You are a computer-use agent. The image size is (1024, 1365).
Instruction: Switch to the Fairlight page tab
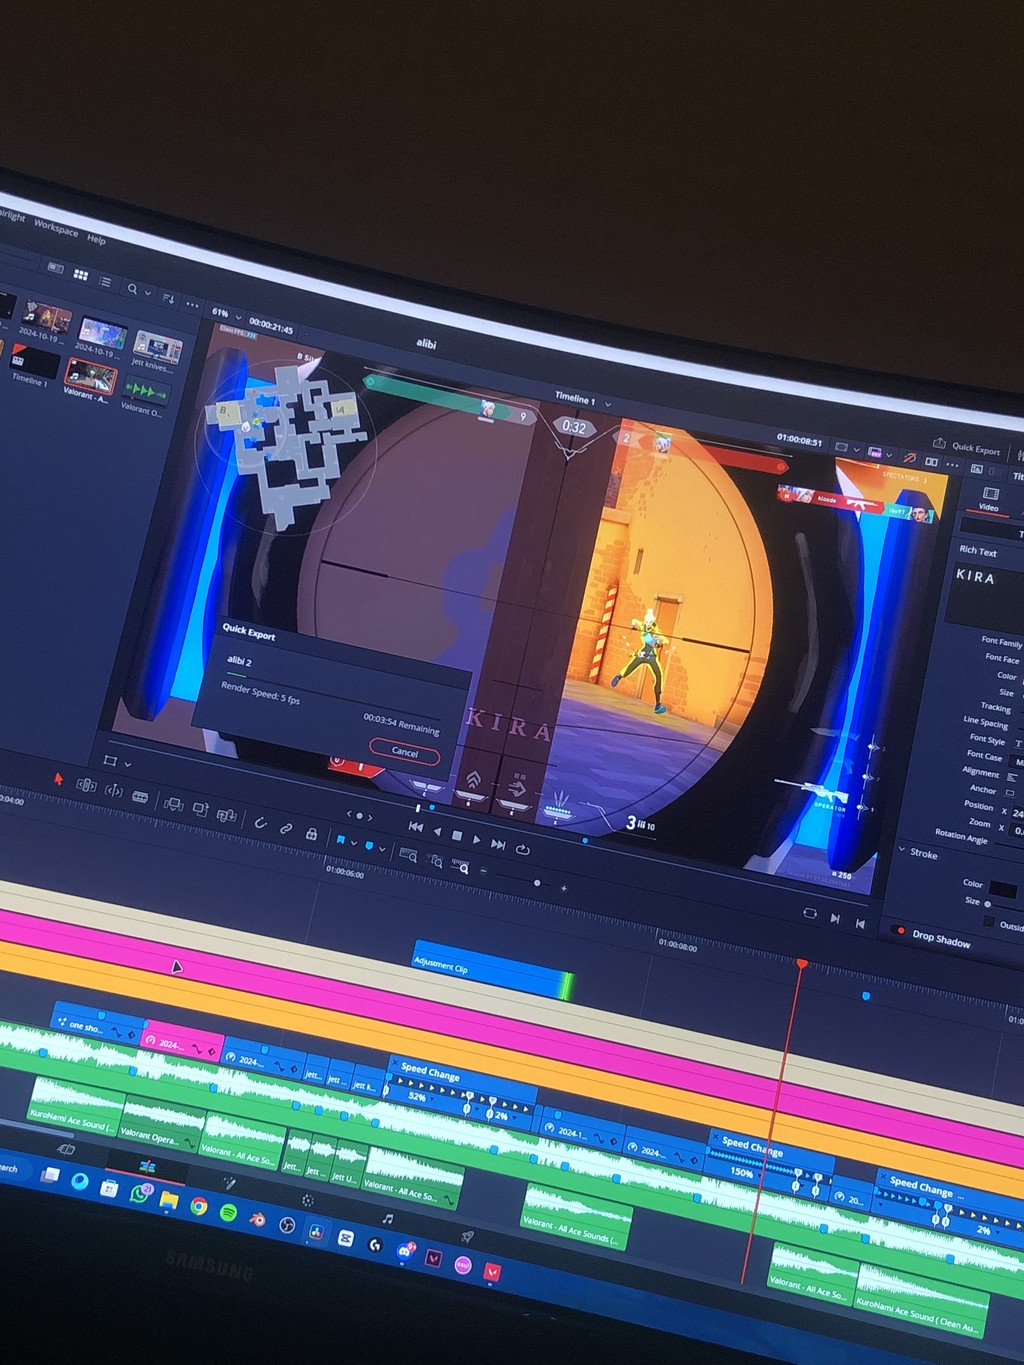tap(387, 1218)
